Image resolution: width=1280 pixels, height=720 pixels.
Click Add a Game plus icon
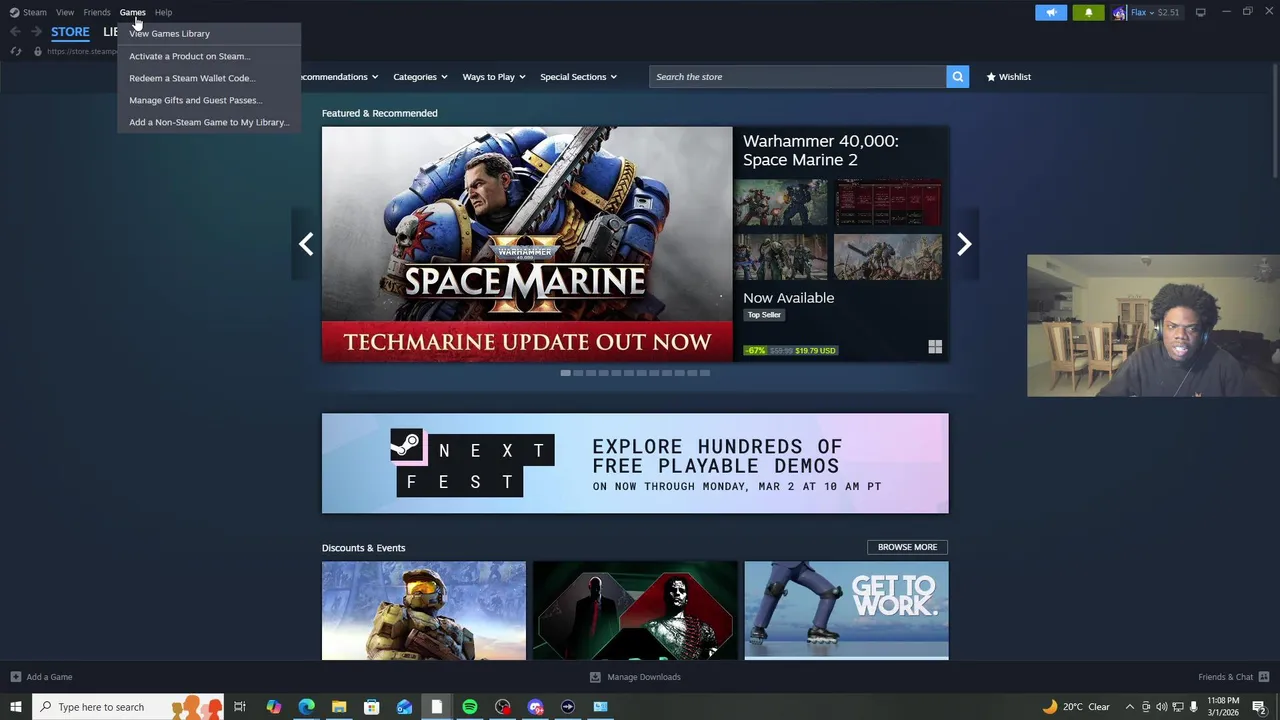(15, 677)
